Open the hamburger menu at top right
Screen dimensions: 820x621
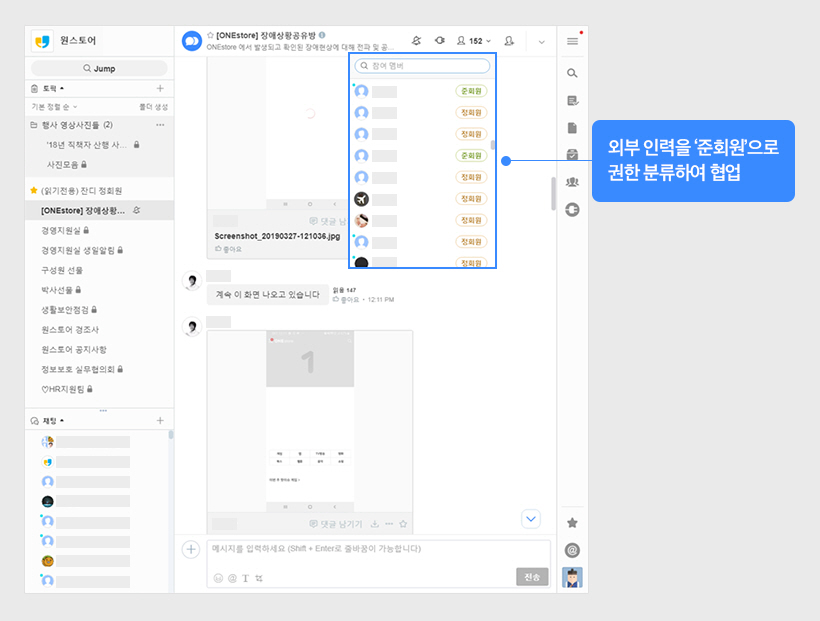(572, 41)
